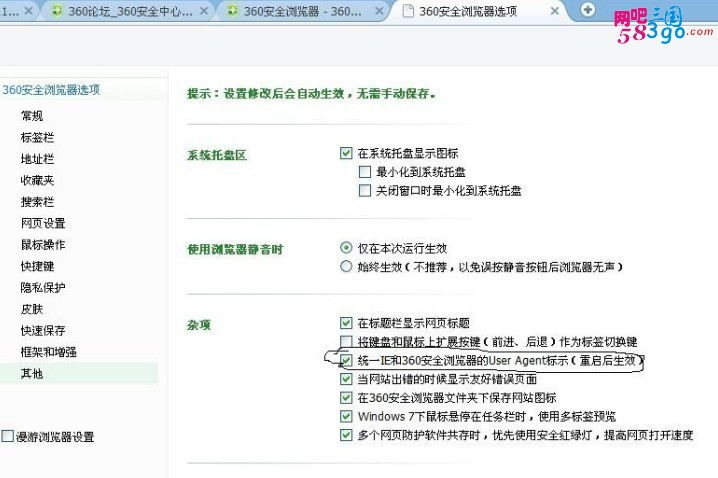The image size is (718, 478).
Task: Toggle 统一IE和360安全浏览器的User Agent标示
Action: tap(346, 360)
